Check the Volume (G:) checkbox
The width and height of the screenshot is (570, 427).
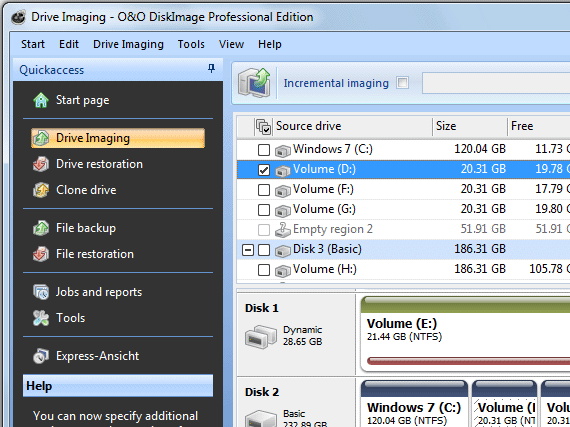(x=264, y=210)
